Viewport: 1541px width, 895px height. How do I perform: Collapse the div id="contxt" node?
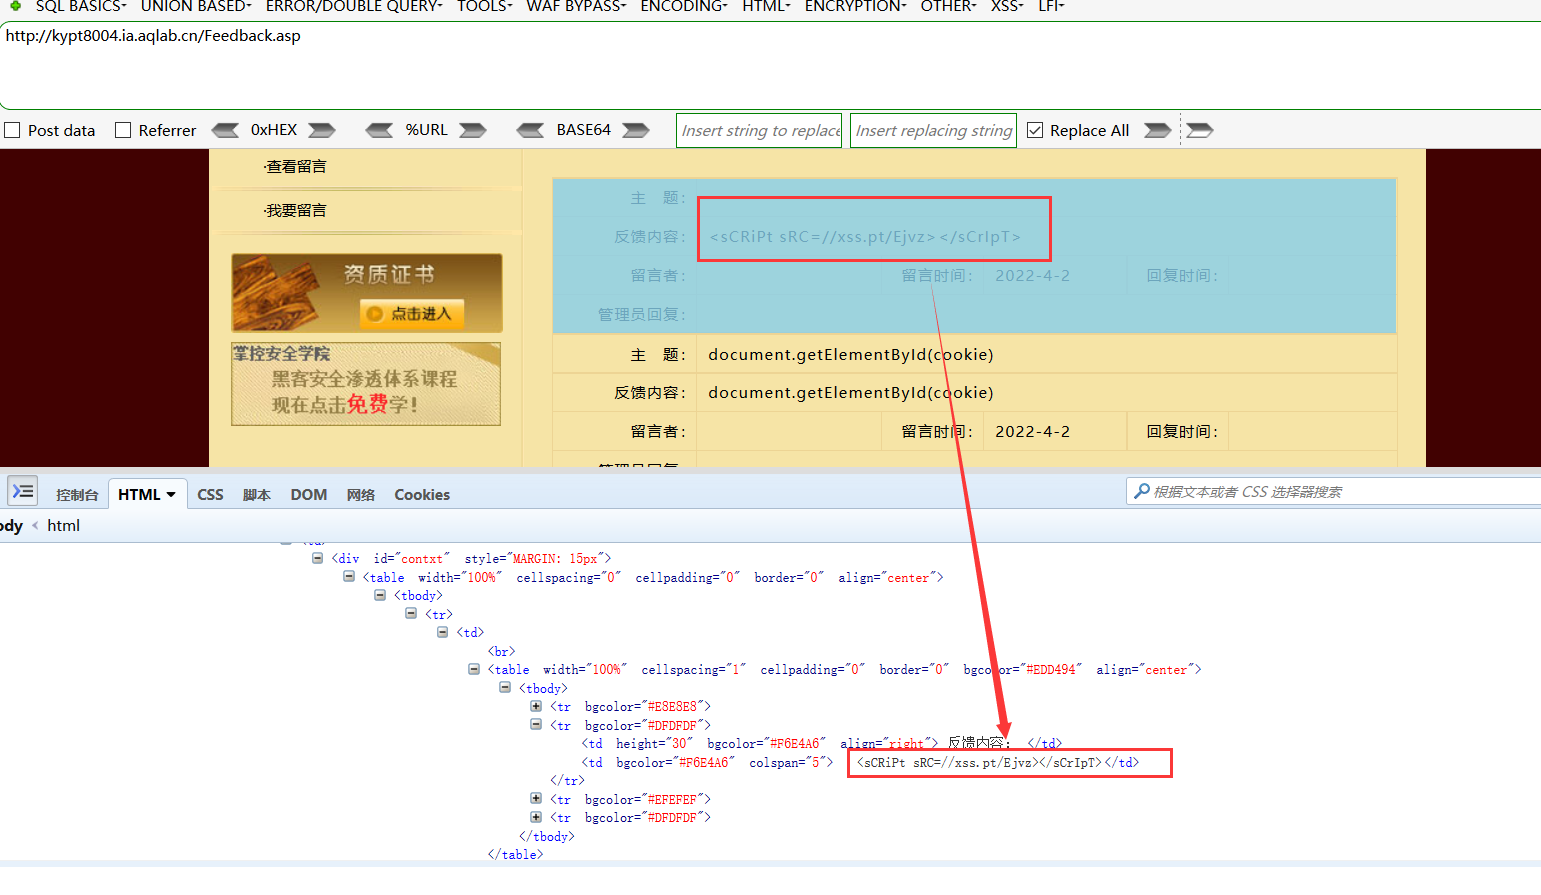[x=317, y=558]
